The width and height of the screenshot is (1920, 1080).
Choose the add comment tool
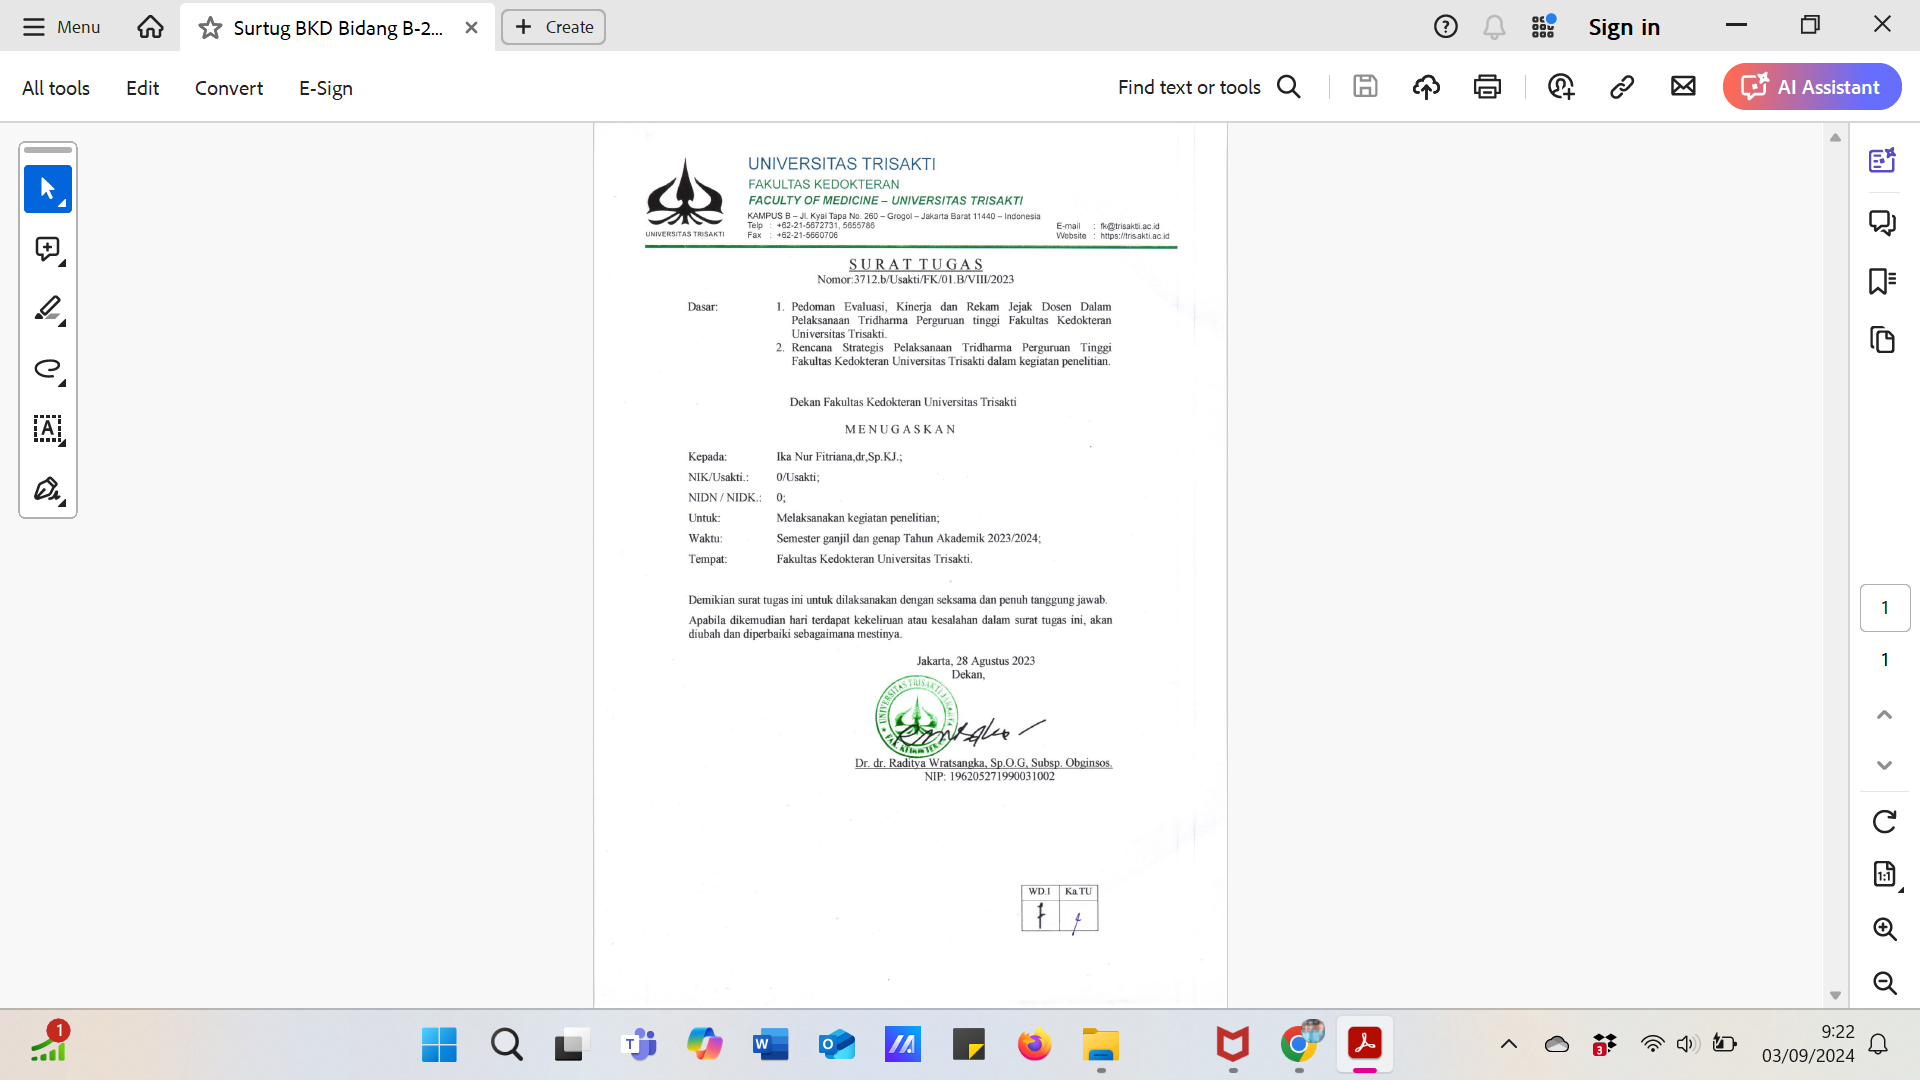point(47,249)
